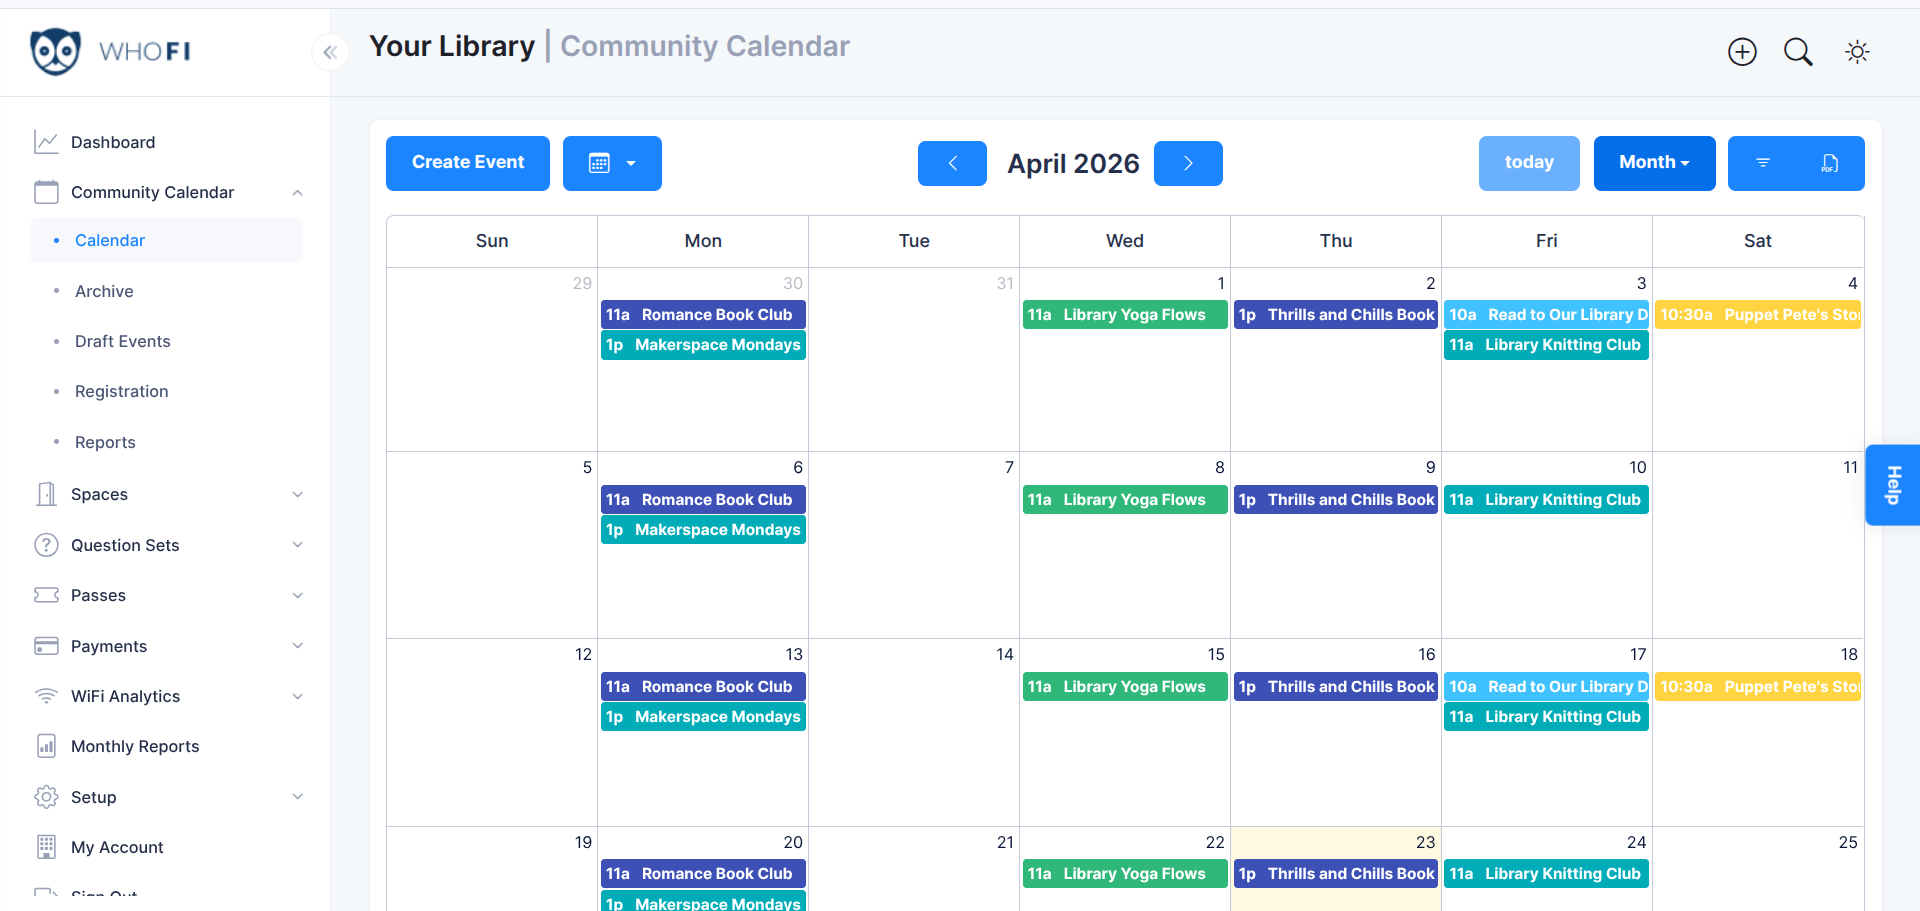Expand the WiFi Analytics menu
Viewport: 1920px width, 911px height.
(x=297, y=696)
